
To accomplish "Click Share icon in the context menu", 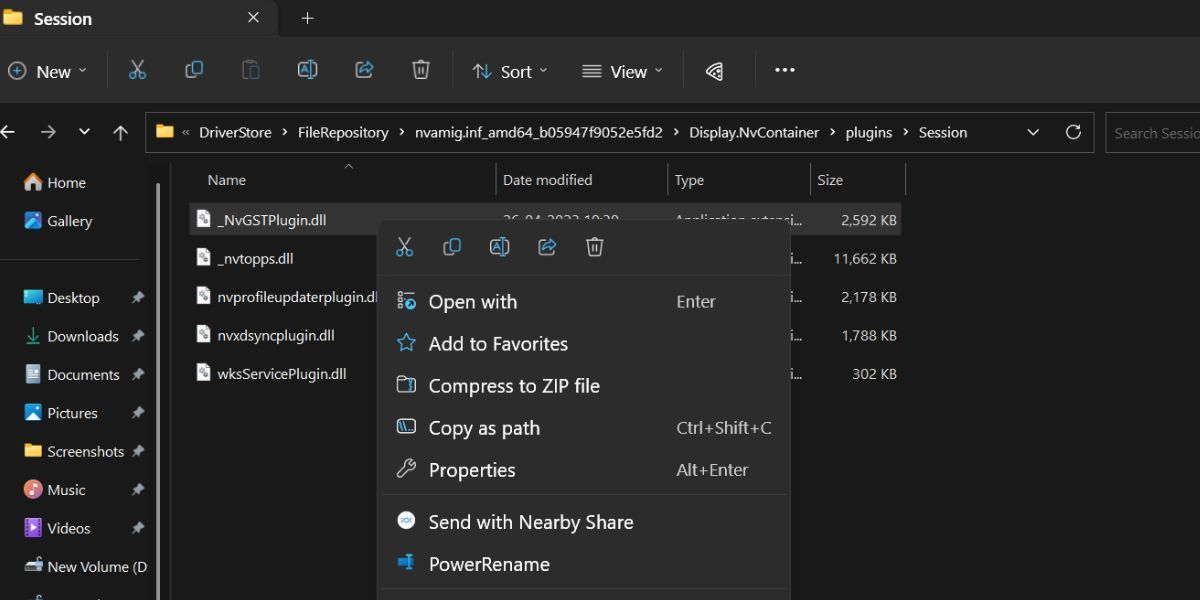I will point(547,247).
